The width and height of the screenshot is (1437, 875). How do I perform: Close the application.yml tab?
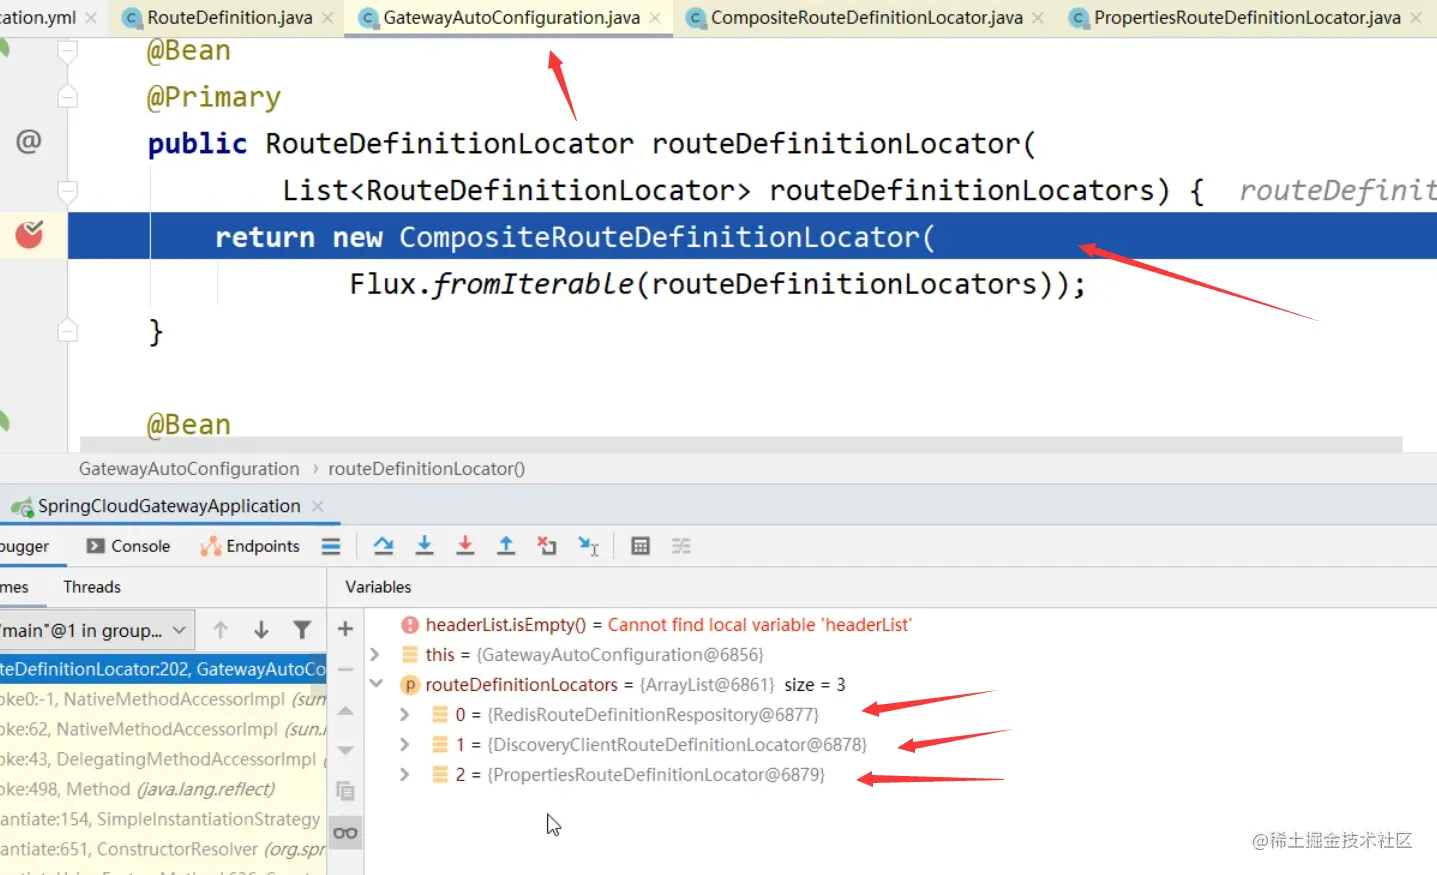[91, 18]
